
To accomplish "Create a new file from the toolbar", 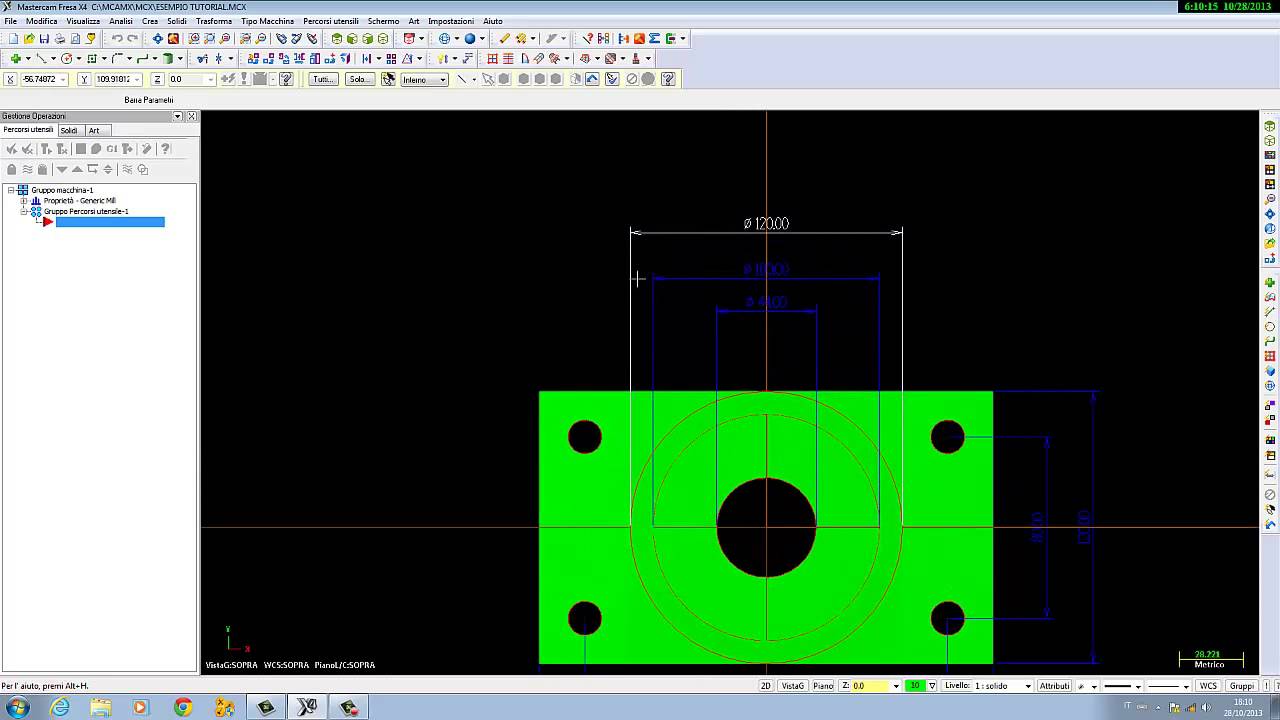I will click(x=13, y=39).
